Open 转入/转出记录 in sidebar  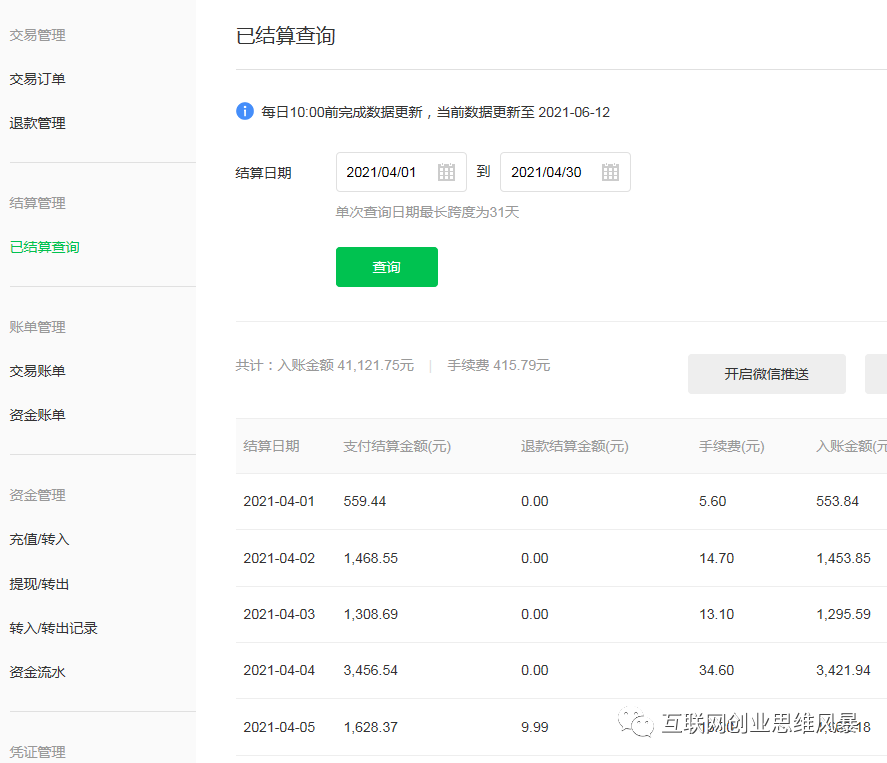(x=54, y=628)
